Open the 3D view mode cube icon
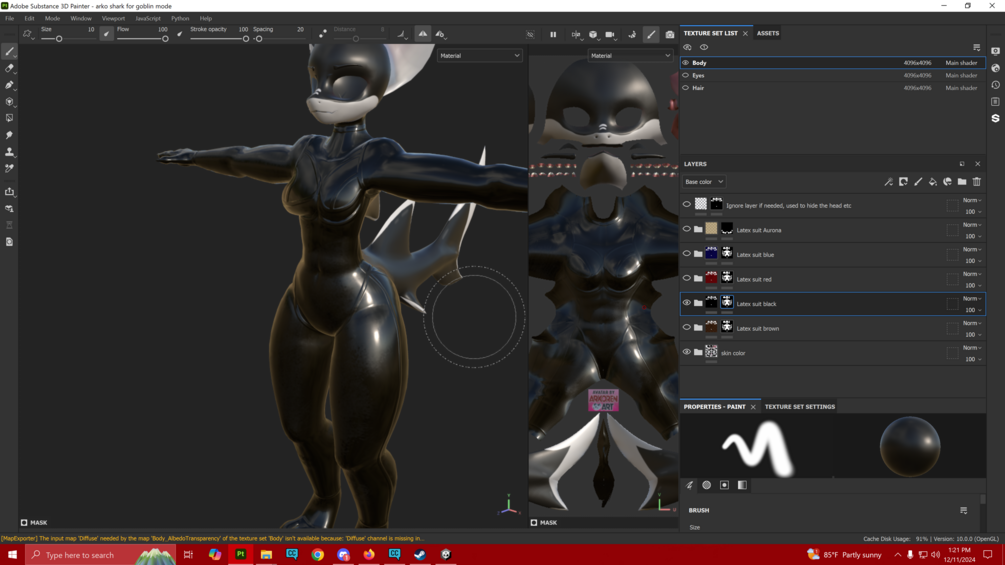 (593, 35)
